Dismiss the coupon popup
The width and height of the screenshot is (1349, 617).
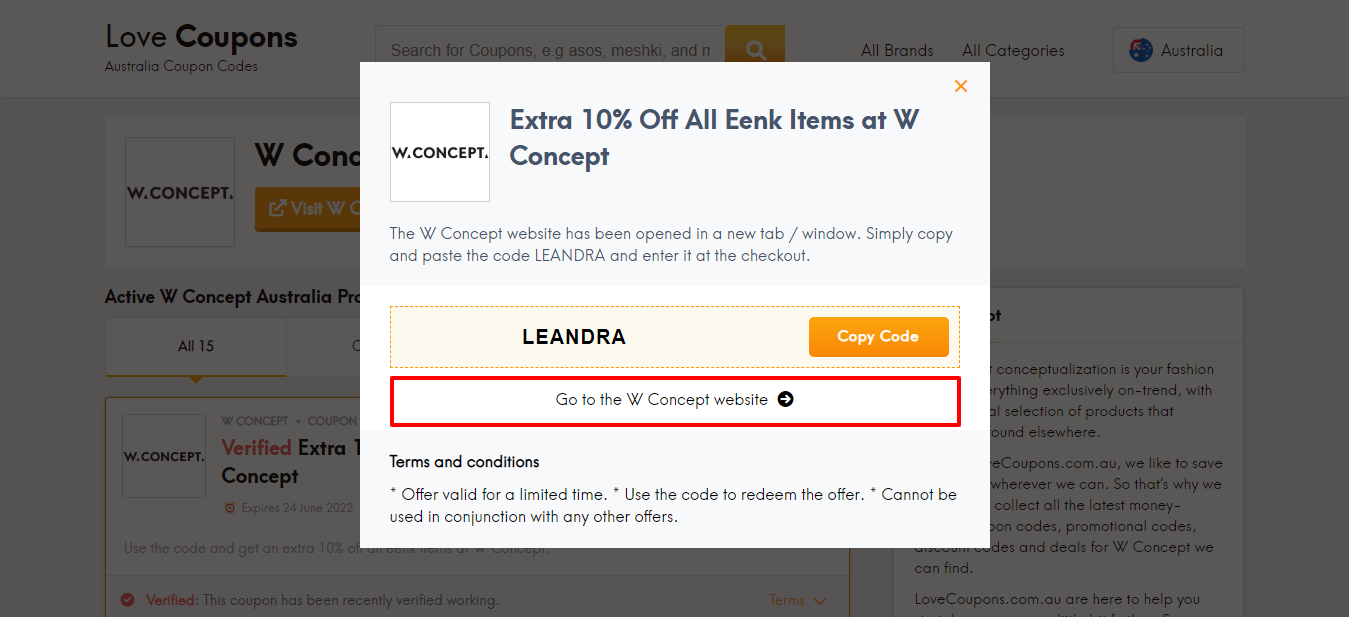(x=960, y=86)
